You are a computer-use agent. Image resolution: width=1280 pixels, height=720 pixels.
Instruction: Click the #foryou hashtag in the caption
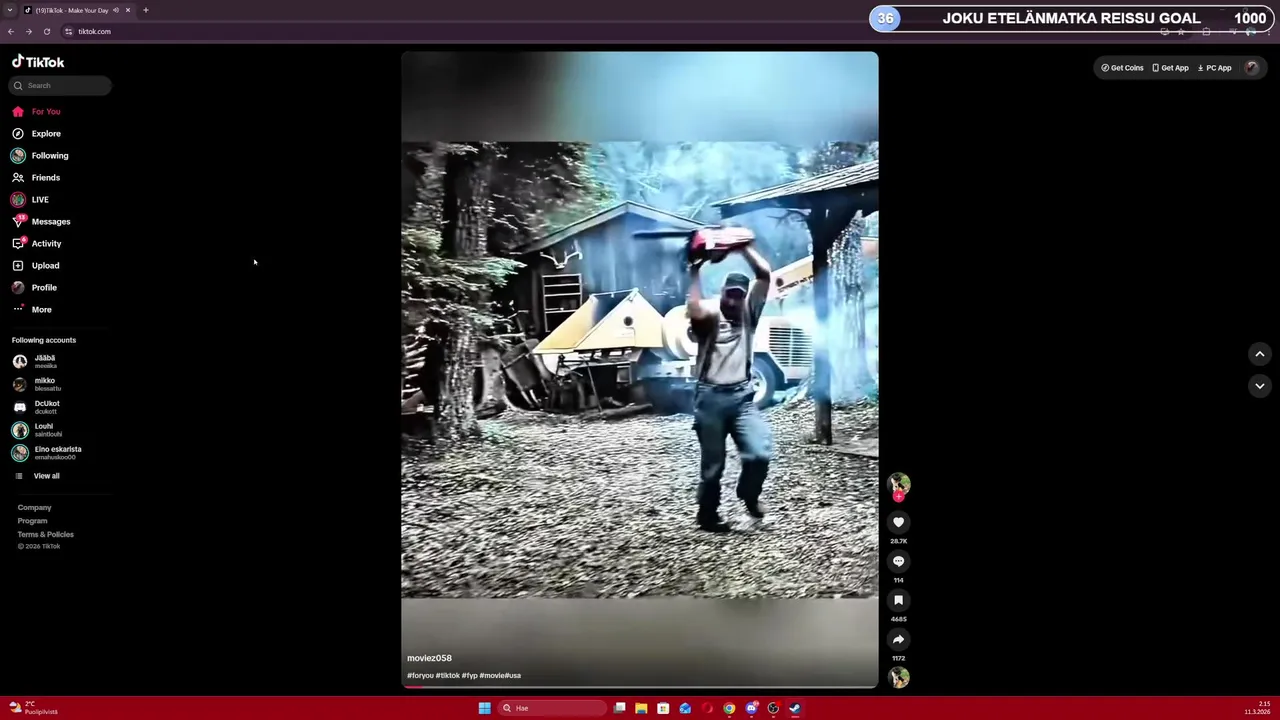(x=420, y=675)
